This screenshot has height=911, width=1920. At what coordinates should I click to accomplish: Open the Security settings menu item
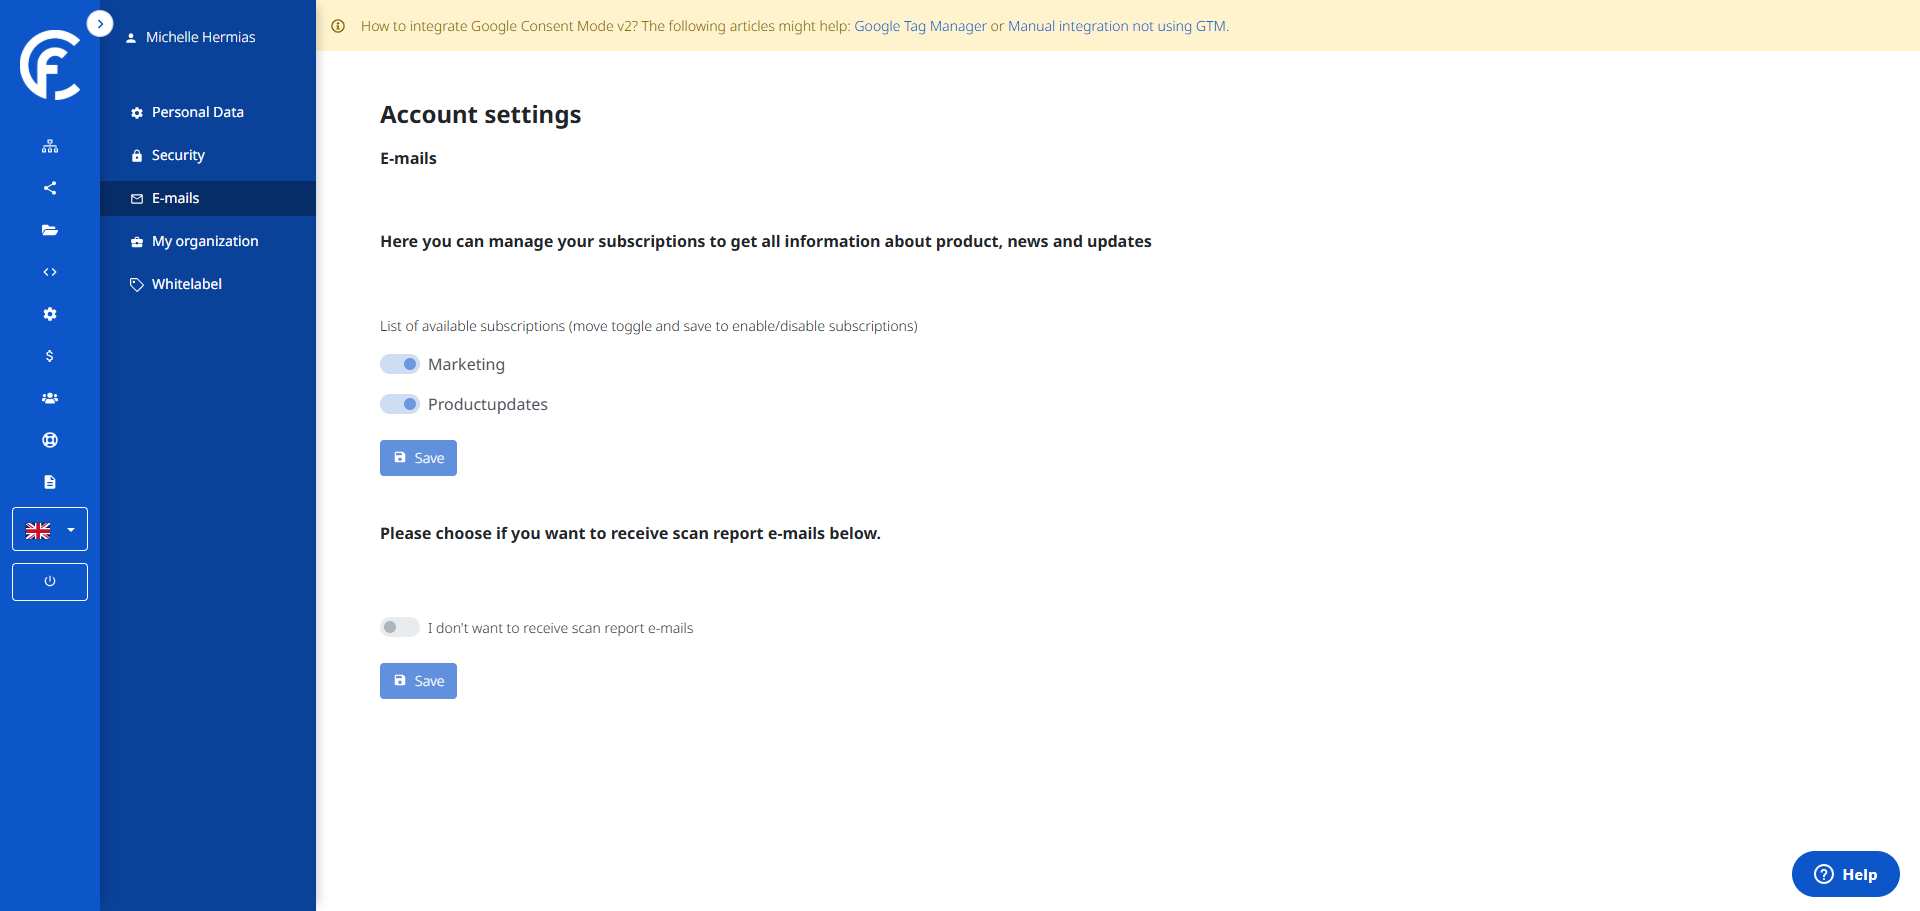tap(178, 155)
